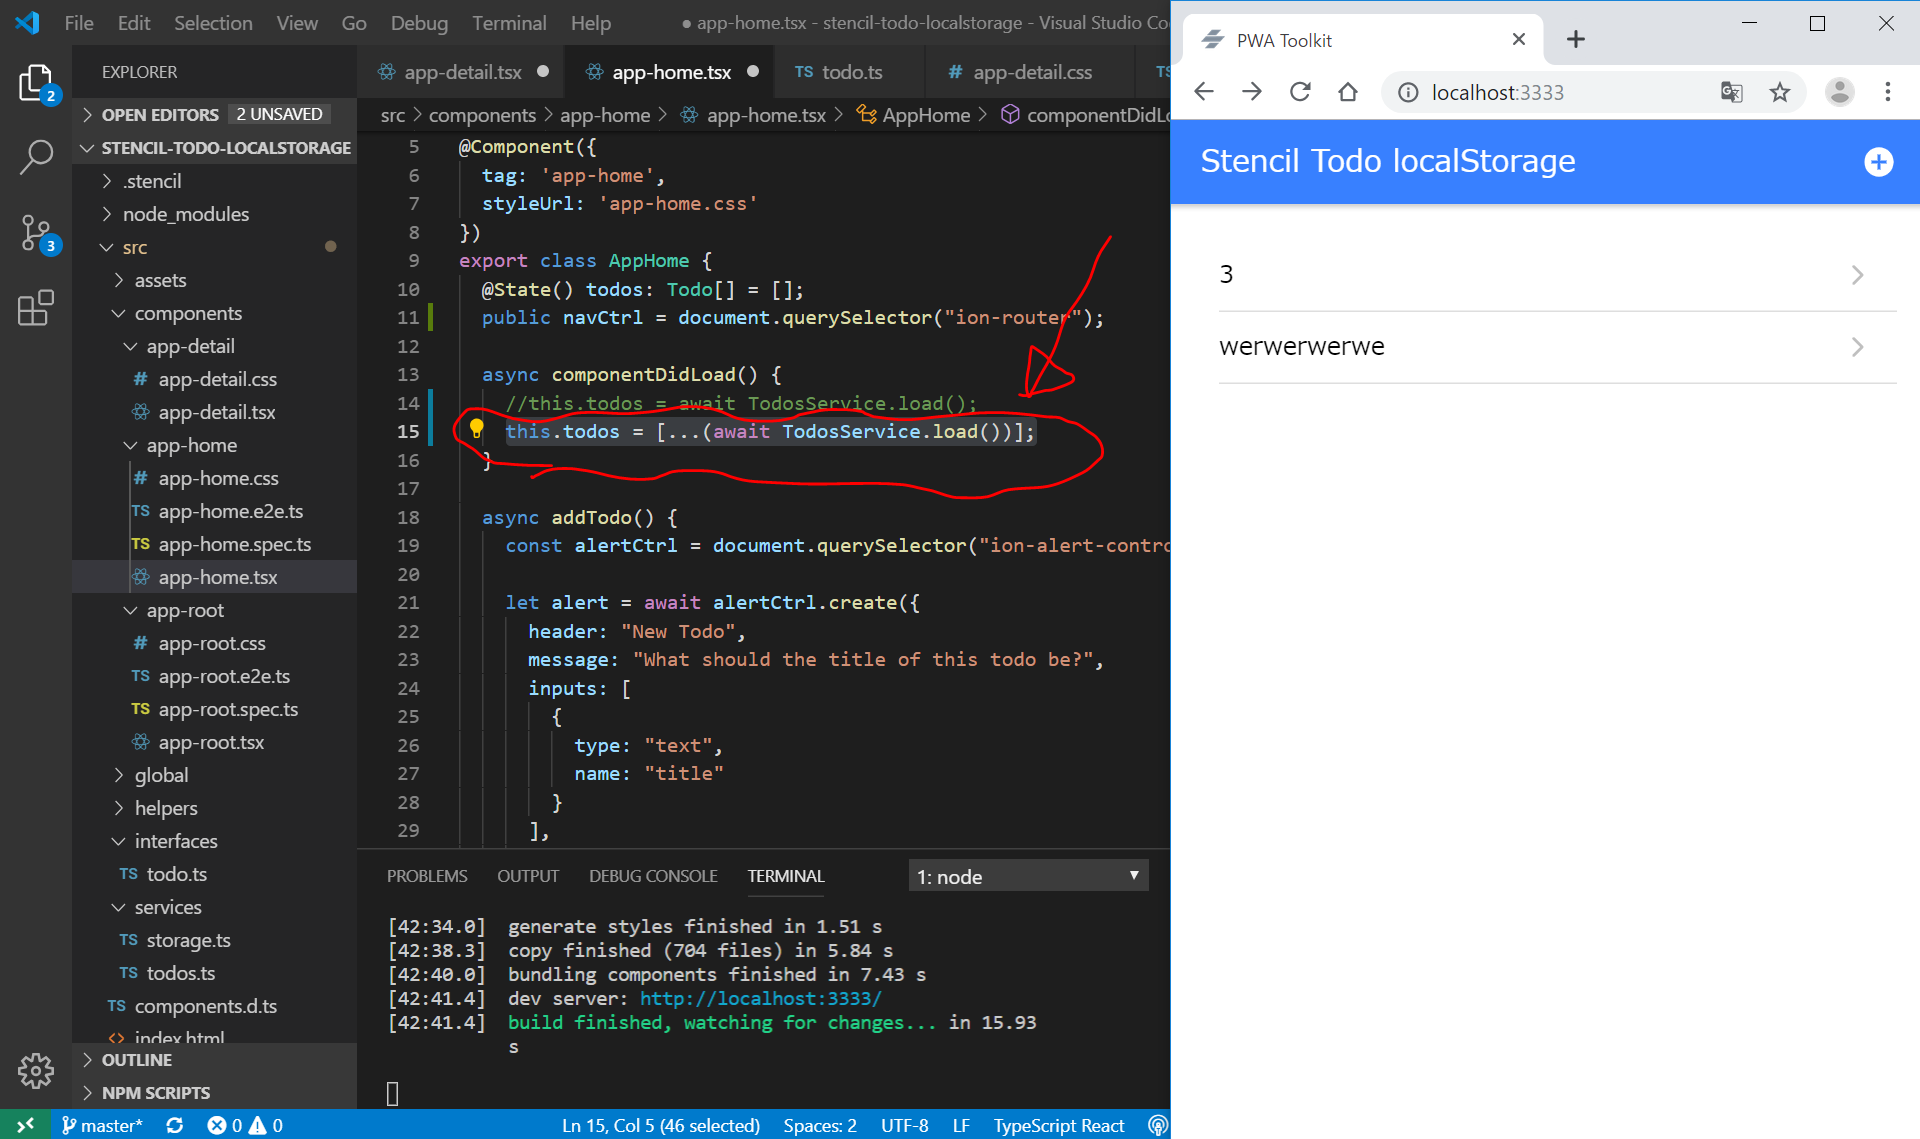The image size is (1920, 1139).
Task: Open the Search view in activity bar
Action: [36, 157]
